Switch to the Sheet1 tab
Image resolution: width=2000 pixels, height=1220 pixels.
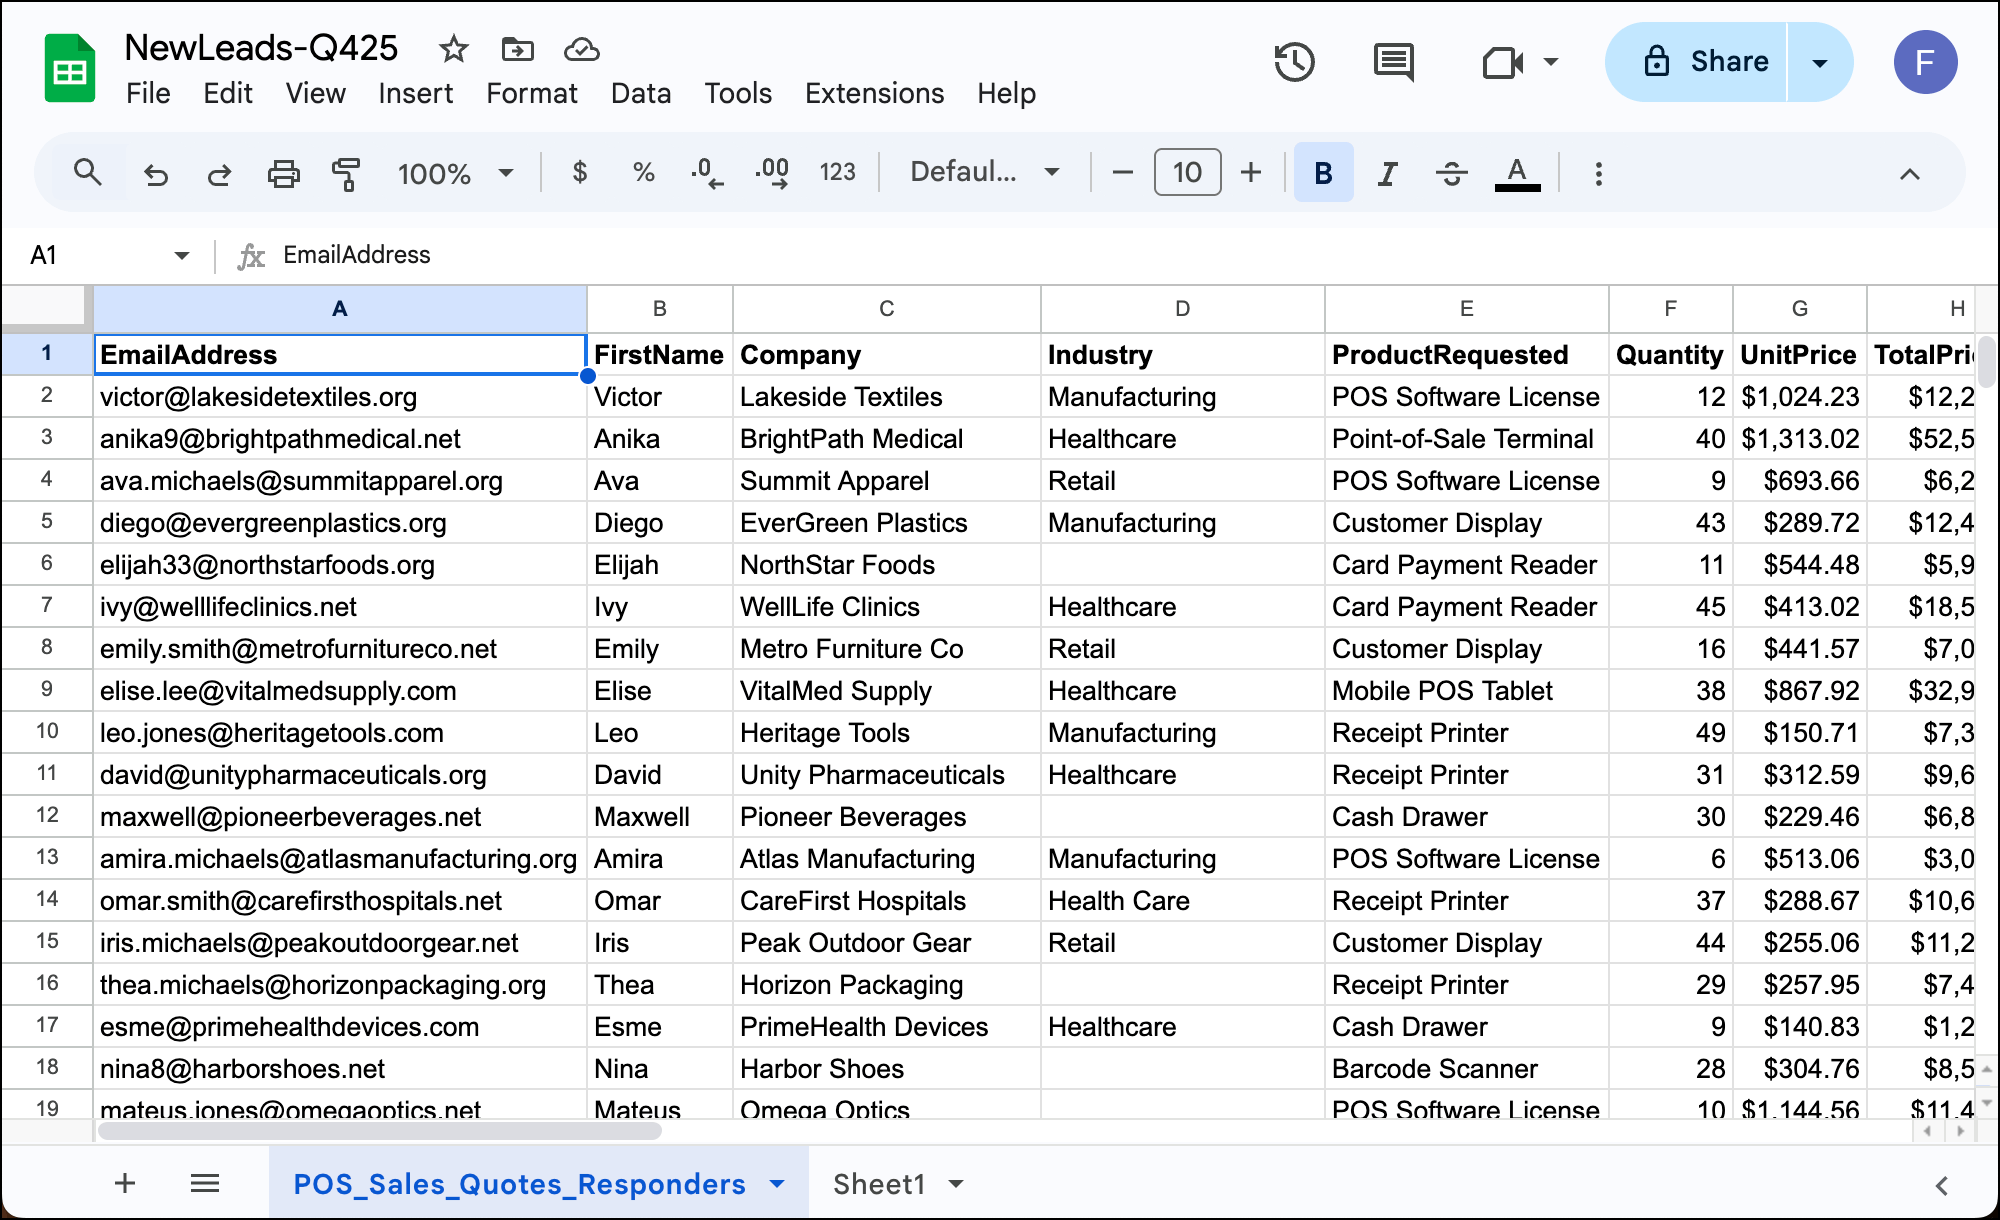tap(880, 1184)
